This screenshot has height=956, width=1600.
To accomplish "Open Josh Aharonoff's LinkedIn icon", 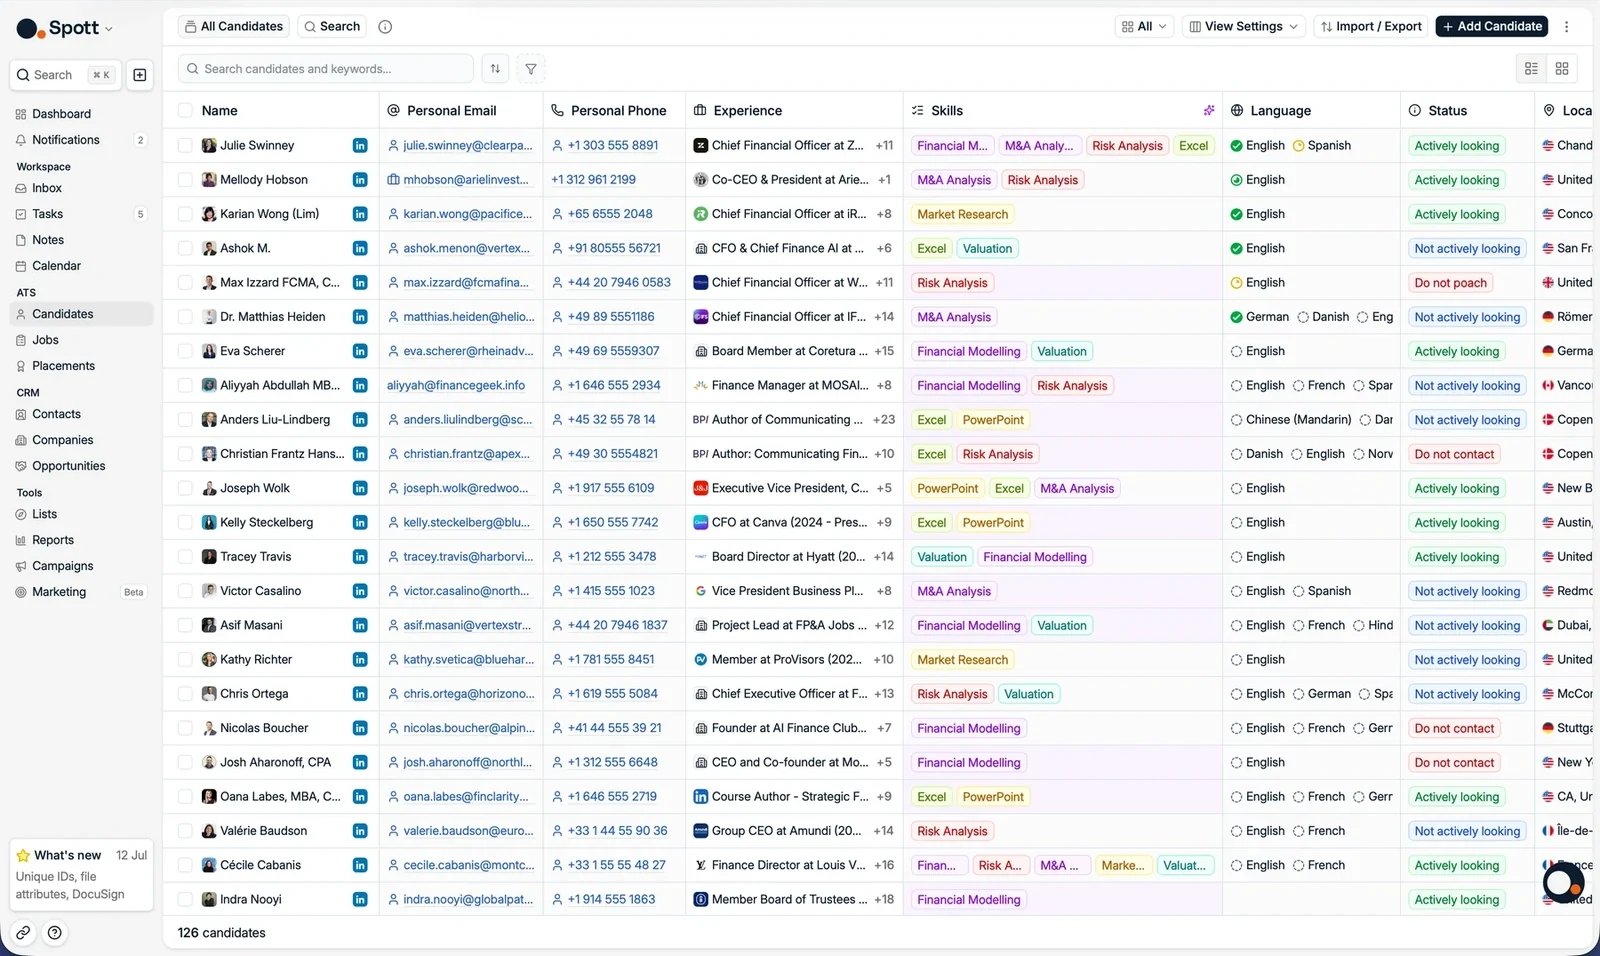I will [x=360, y=763].
